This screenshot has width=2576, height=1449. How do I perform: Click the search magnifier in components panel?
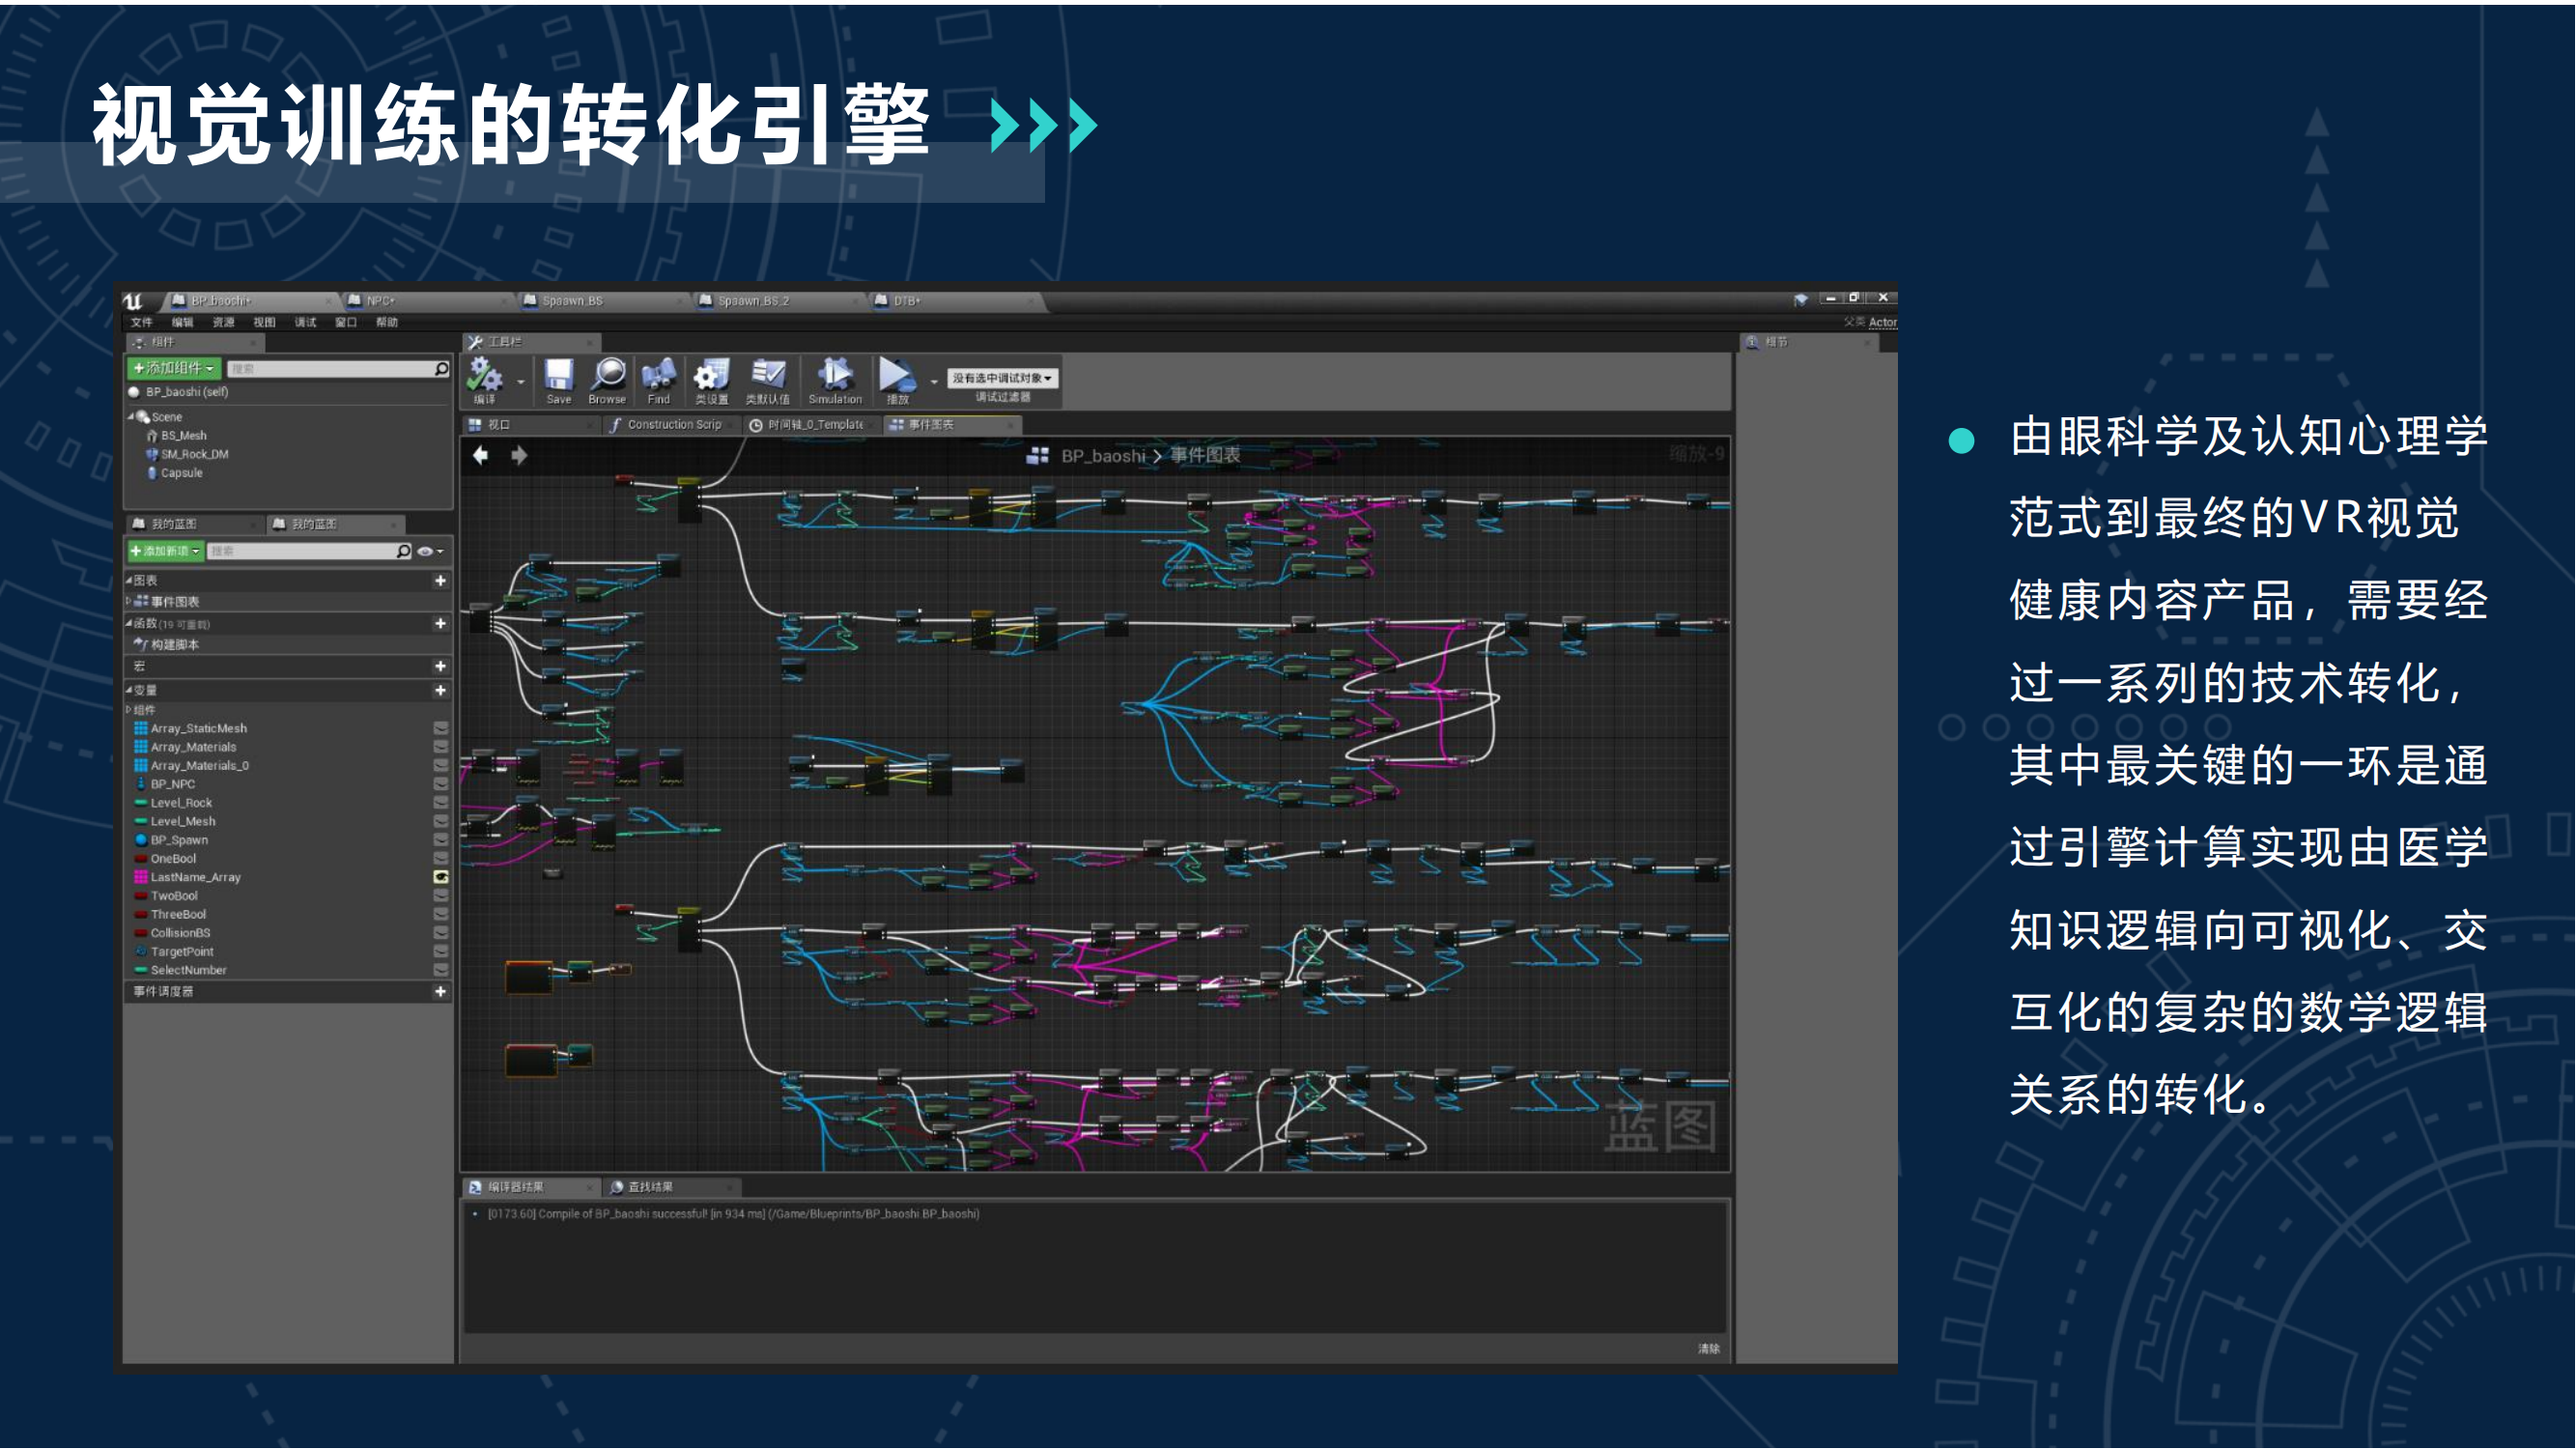(442, 369)
